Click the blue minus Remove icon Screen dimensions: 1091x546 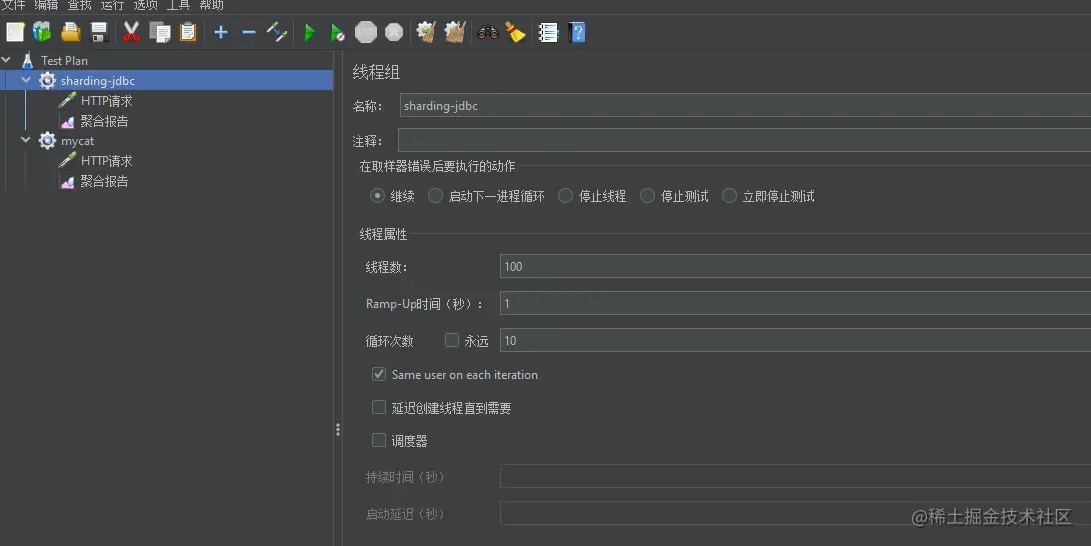[248, 32]
